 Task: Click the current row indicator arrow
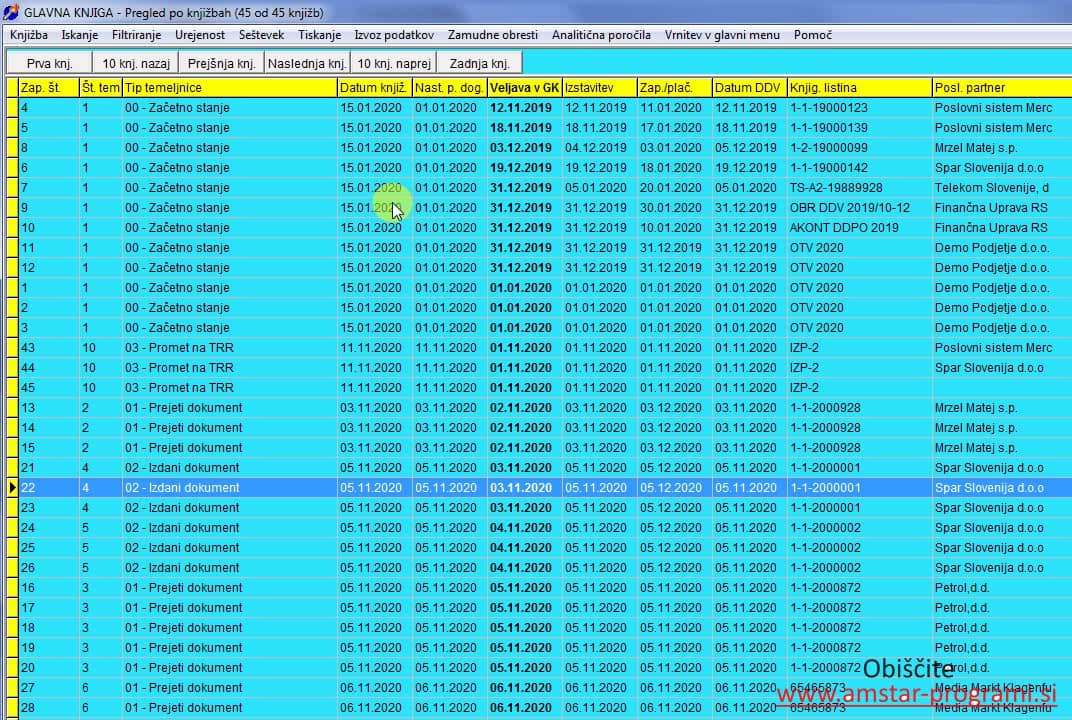point(12,488)
